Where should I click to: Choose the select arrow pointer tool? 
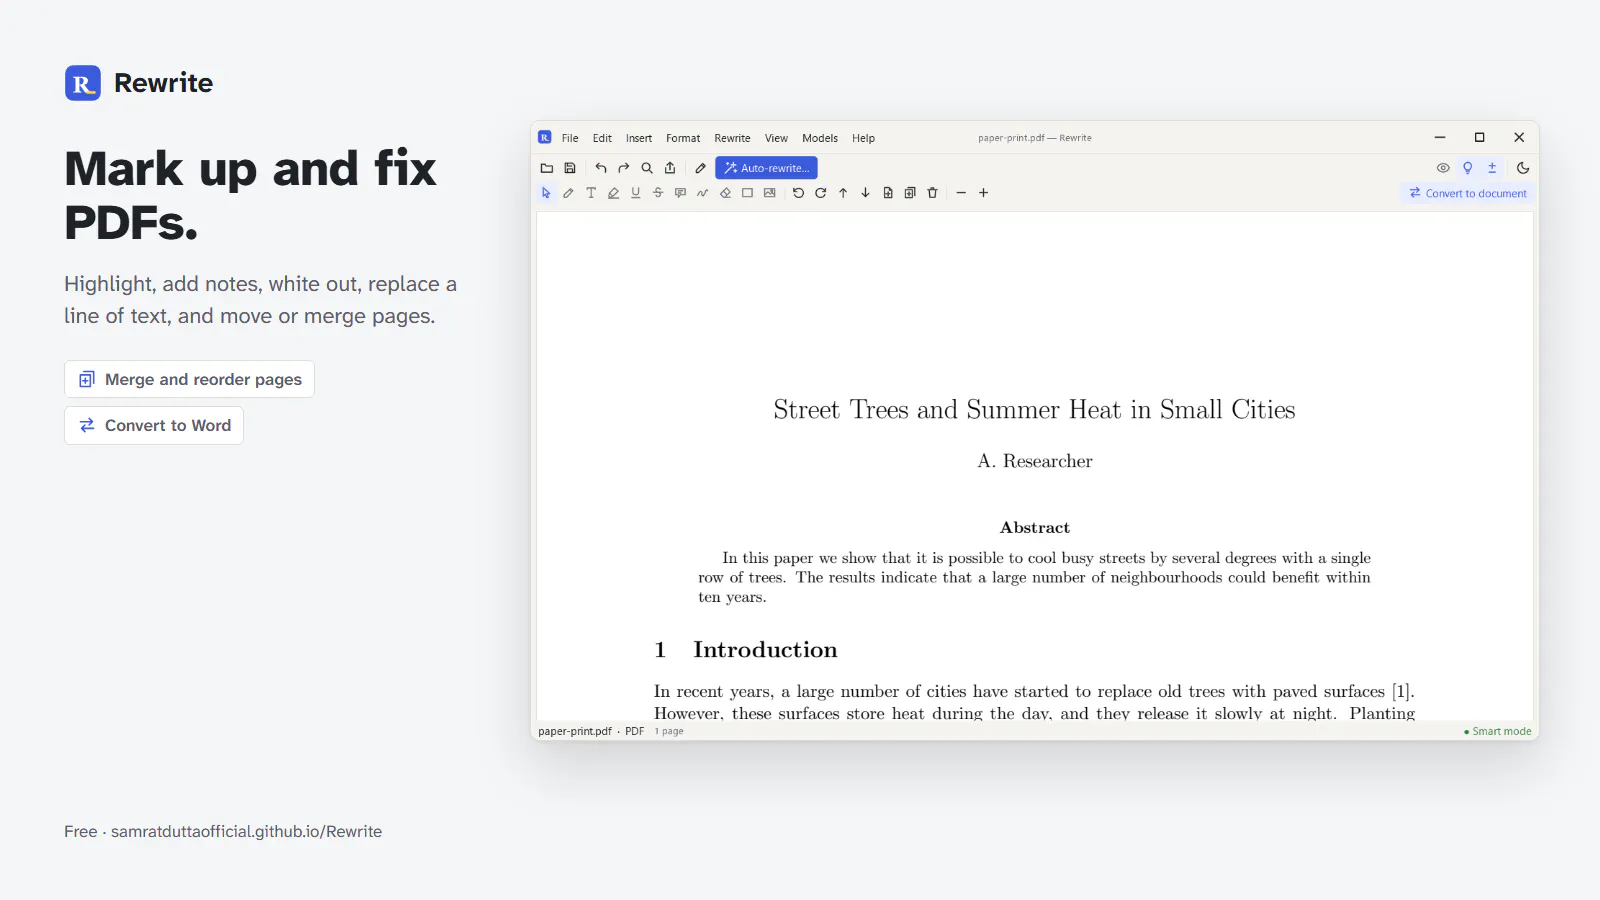pyautogui.click(x=546, y=193)
